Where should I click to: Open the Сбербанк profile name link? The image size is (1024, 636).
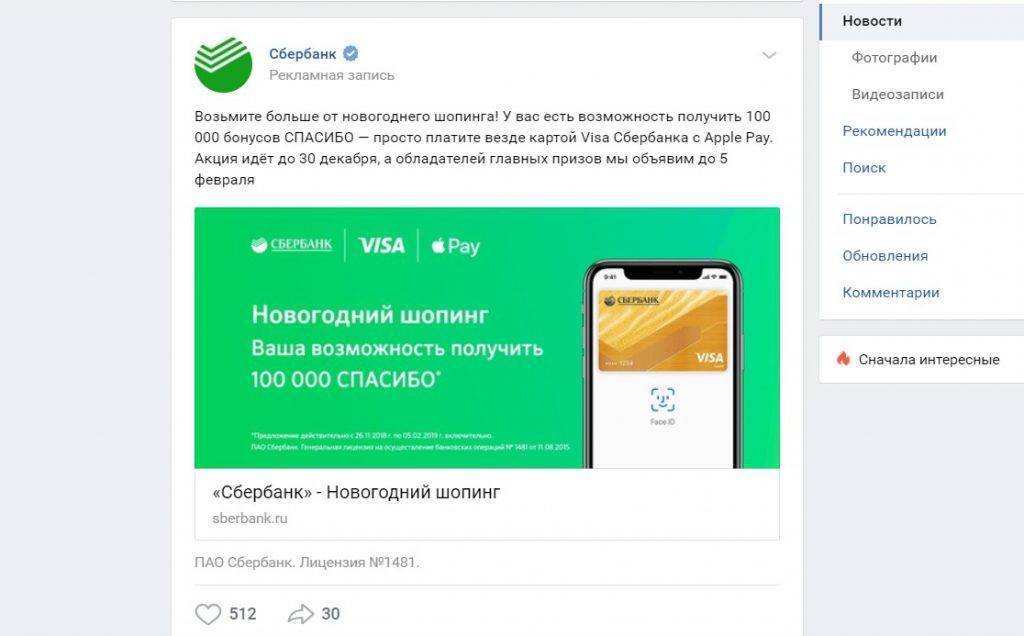click(x=302, y=54)
